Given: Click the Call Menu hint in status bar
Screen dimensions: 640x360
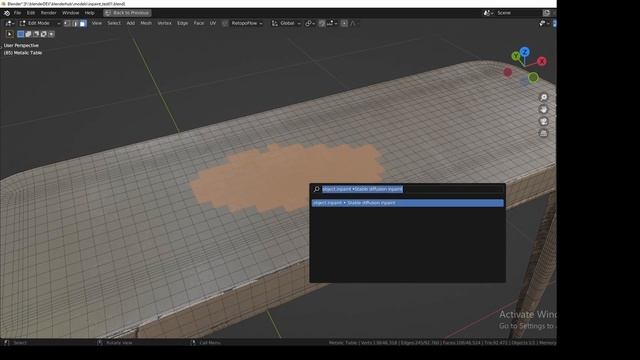Looking at the screenshot, I should pyautogui.click(x=210, y=343).
